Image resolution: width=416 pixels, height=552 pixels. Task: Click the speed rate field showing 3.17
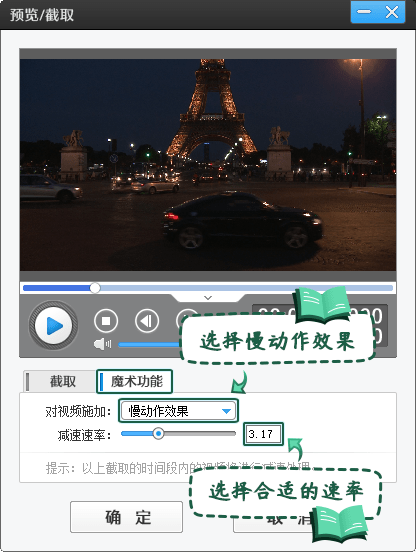(263, 434)
